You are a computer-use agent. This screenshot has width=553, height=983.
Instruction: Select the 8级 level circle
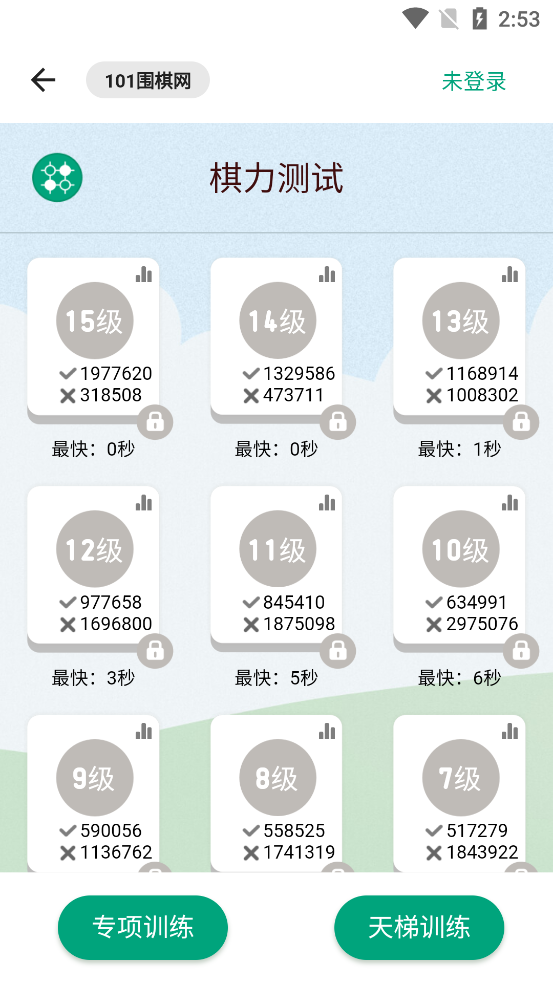coord(278,777)
